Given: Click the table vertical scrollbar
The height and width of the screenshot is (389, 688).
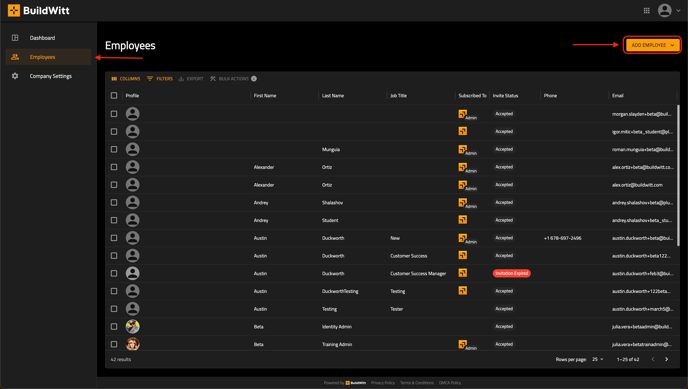Looking at the screenshot, I should 678,175.
